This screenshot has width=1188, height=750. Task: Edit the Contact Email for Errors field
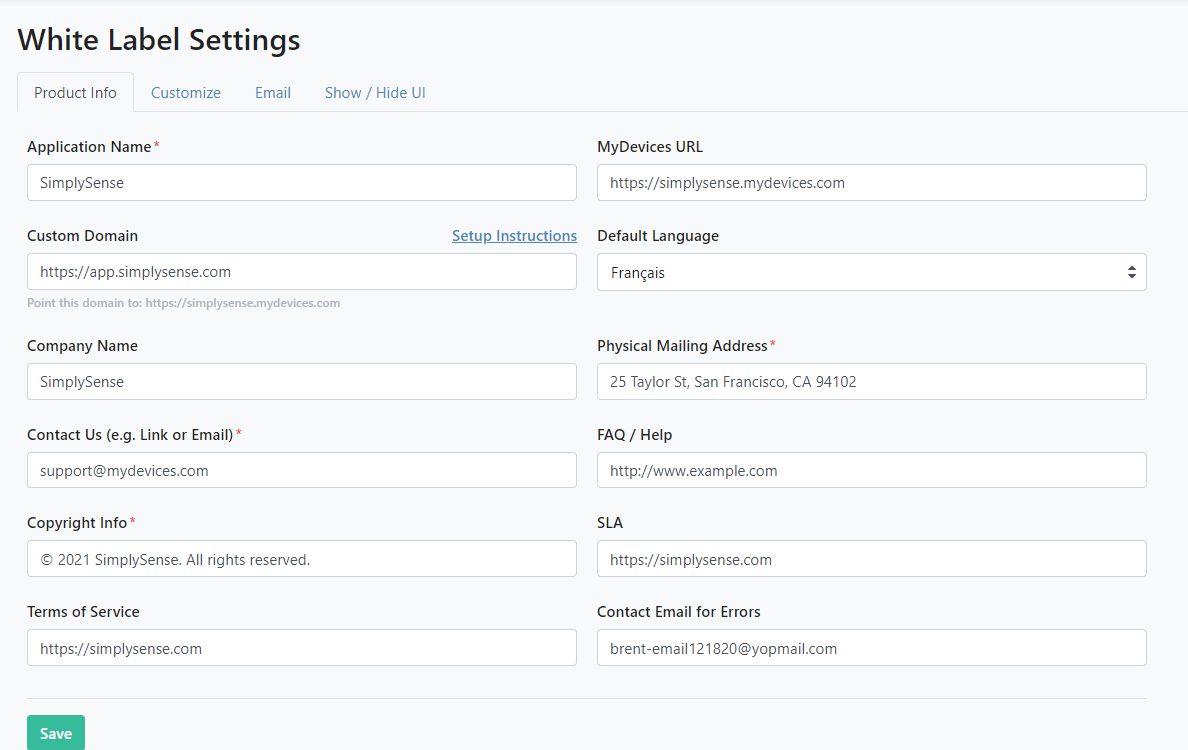[871, 648]
